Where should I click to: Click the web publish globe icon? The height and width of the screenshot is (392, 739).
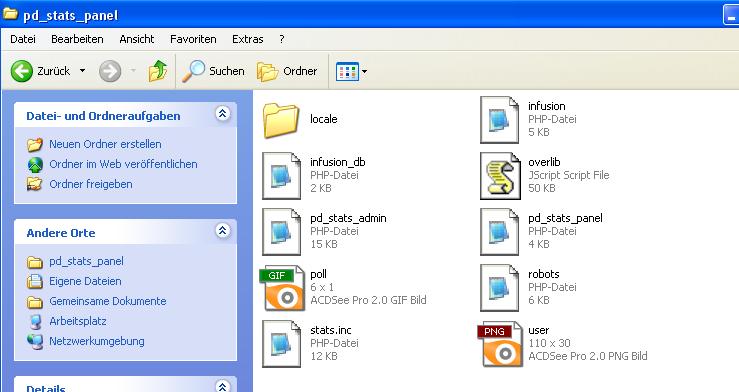point(35,164)
